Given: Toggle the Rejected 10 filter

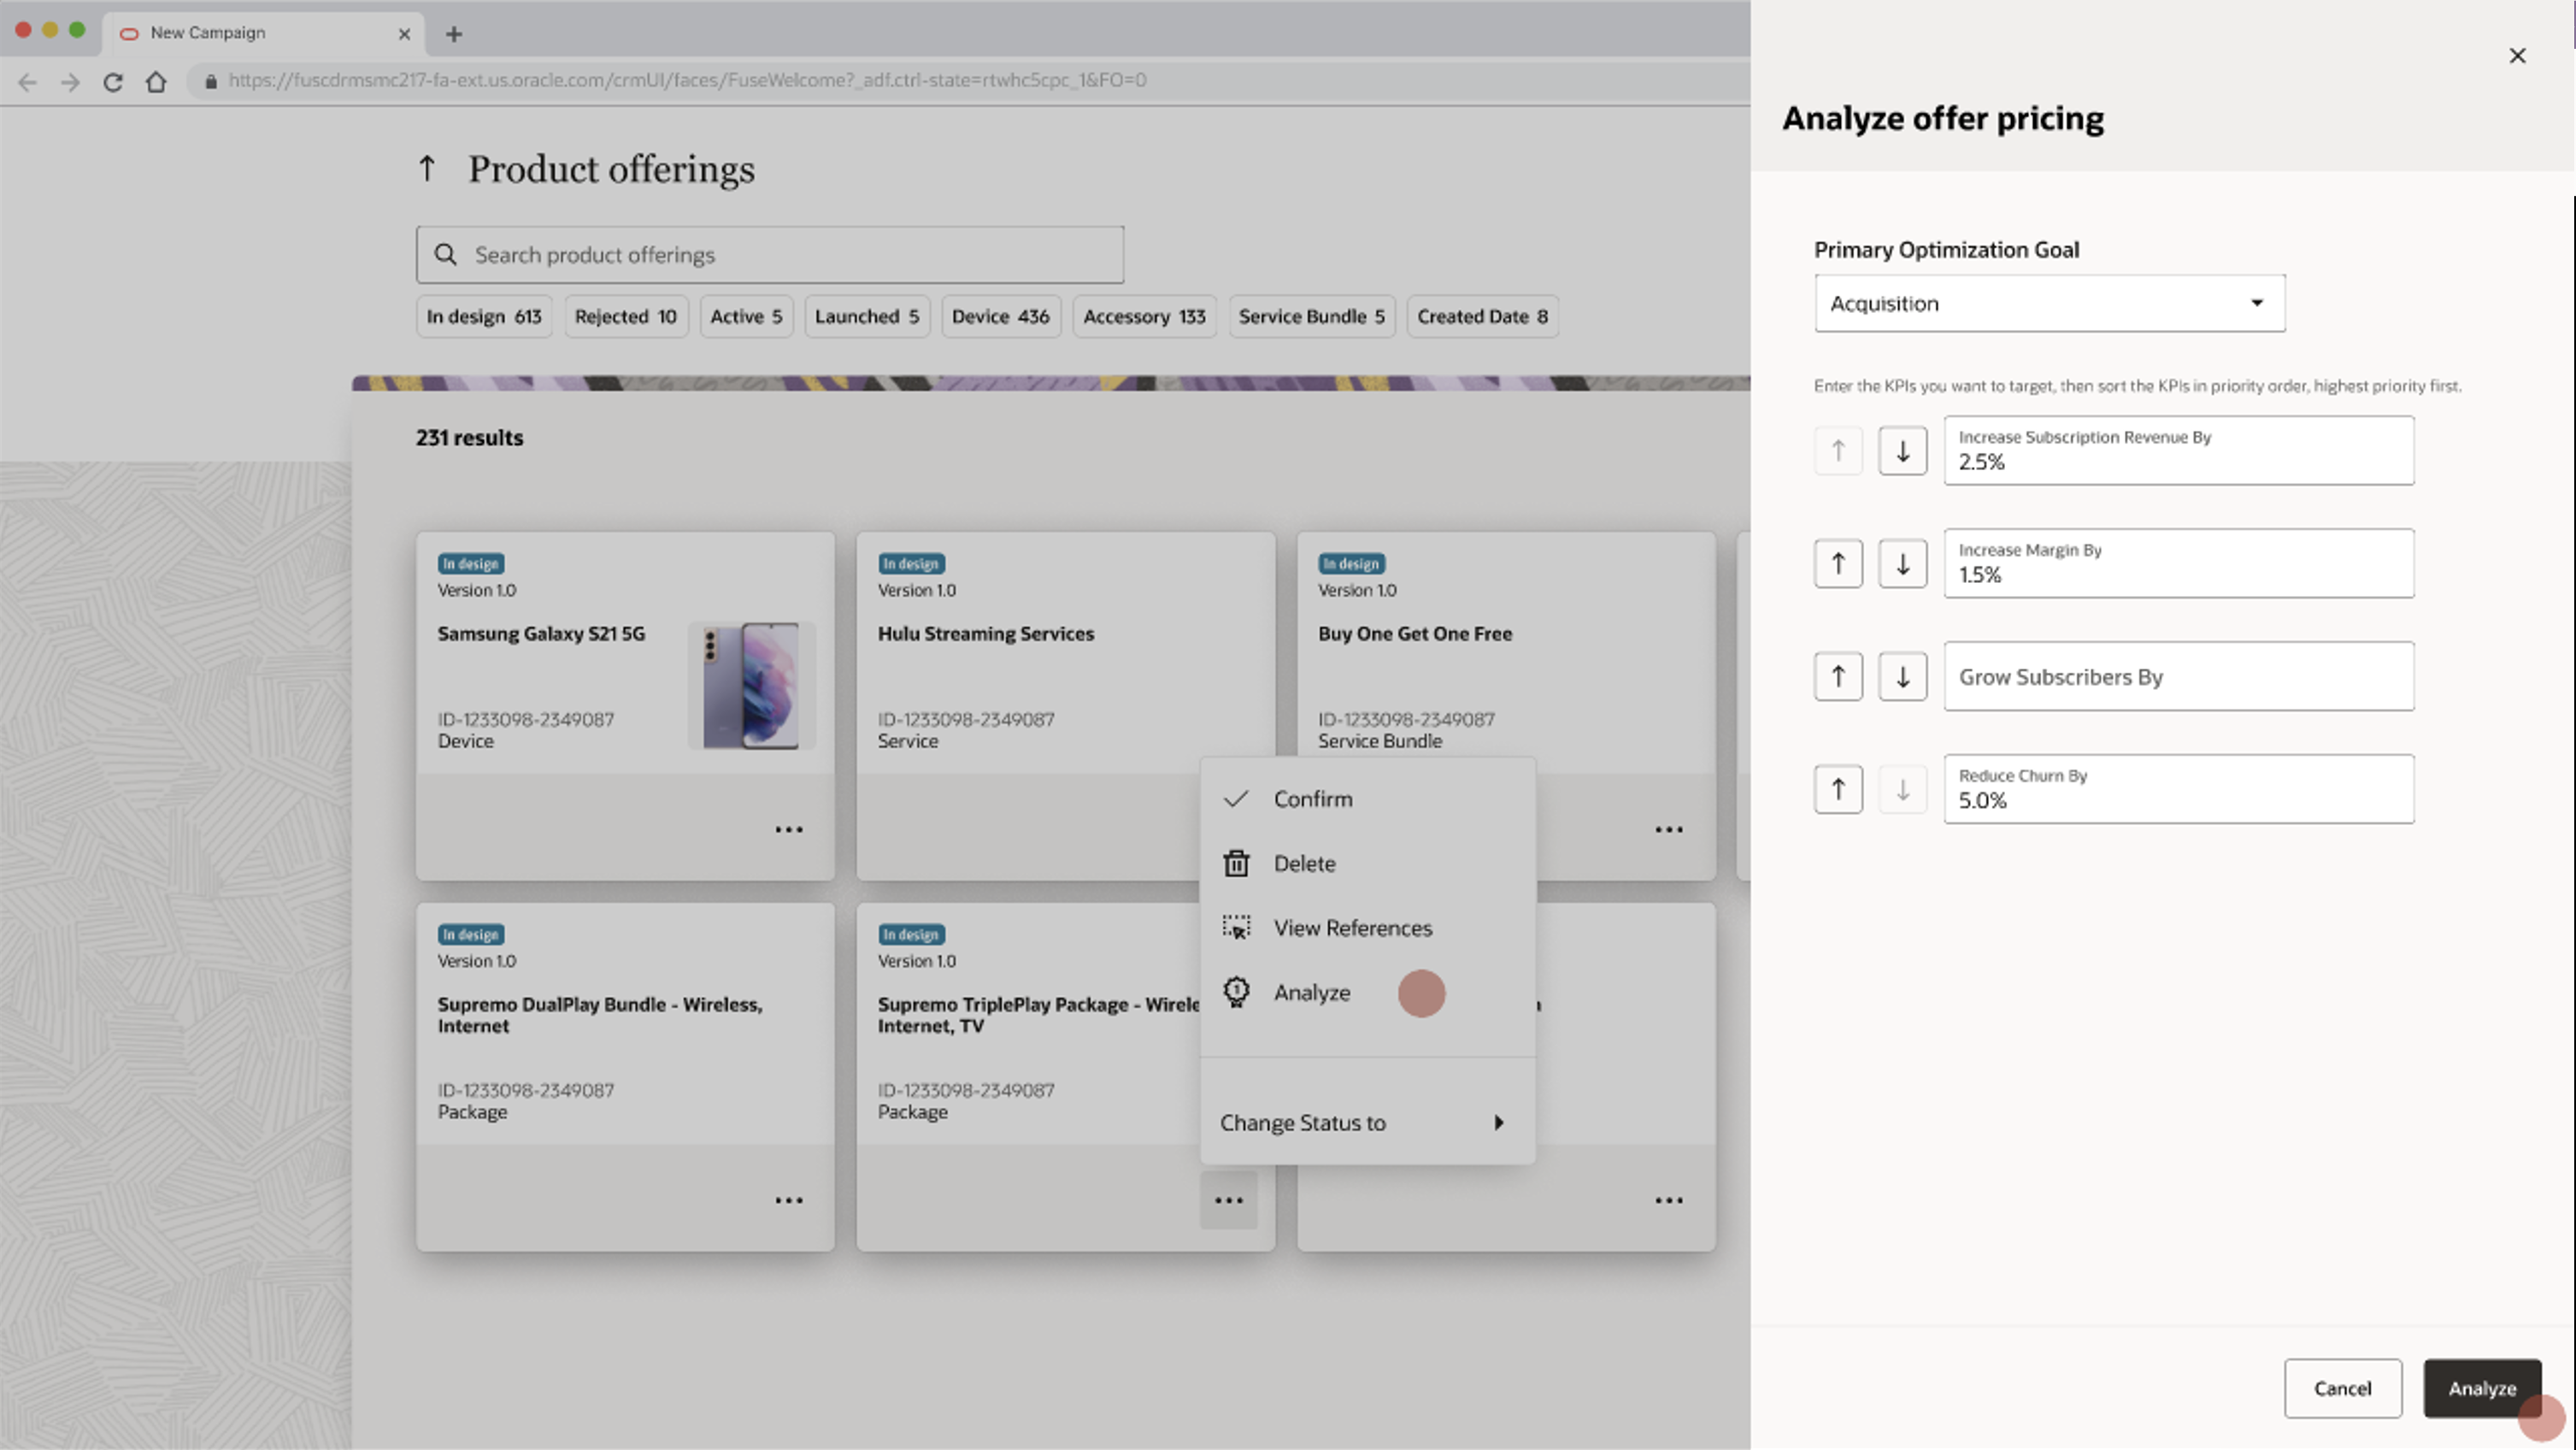Looking at the screenshot, I should click(x=625, y=316).
